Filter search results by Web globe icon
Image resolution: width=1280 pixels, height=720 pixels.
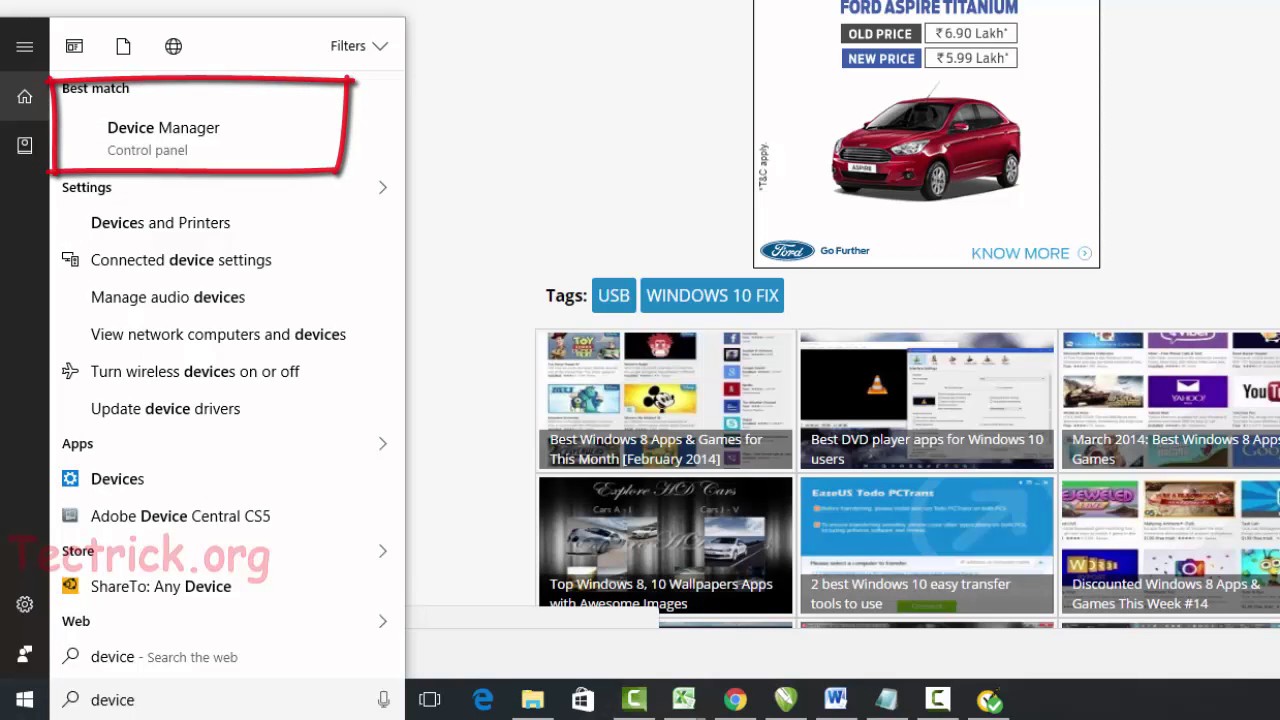[173, 46]
